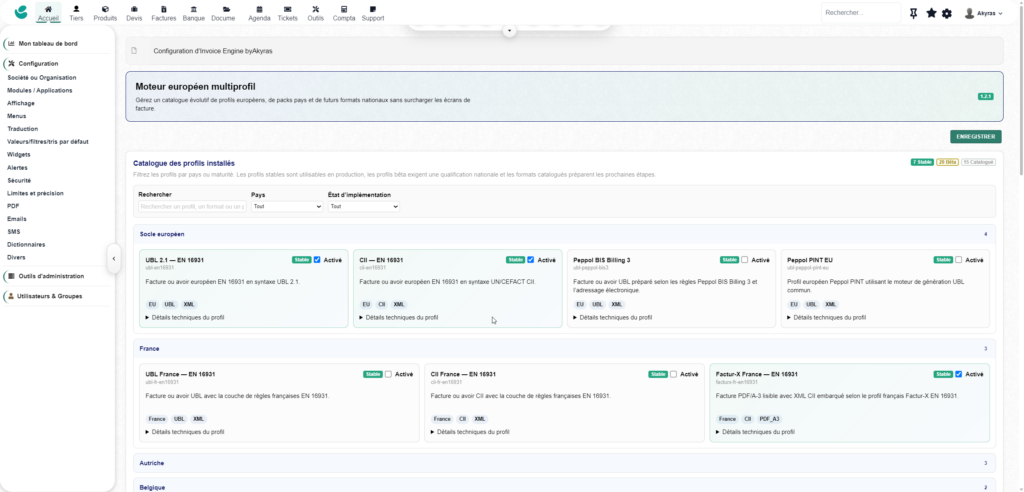The image size is (1024, 492).
Task: Expand Détails techniques for CII — EN 16931 profile
Action: [x=398, y=318]
